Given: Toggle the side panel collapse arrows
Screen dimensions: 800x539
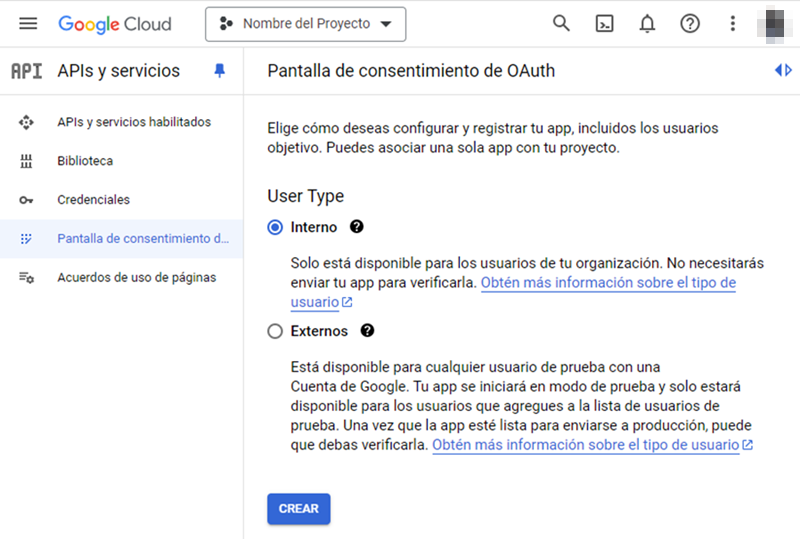Looking at the screenshot, I should coord(783,70).
